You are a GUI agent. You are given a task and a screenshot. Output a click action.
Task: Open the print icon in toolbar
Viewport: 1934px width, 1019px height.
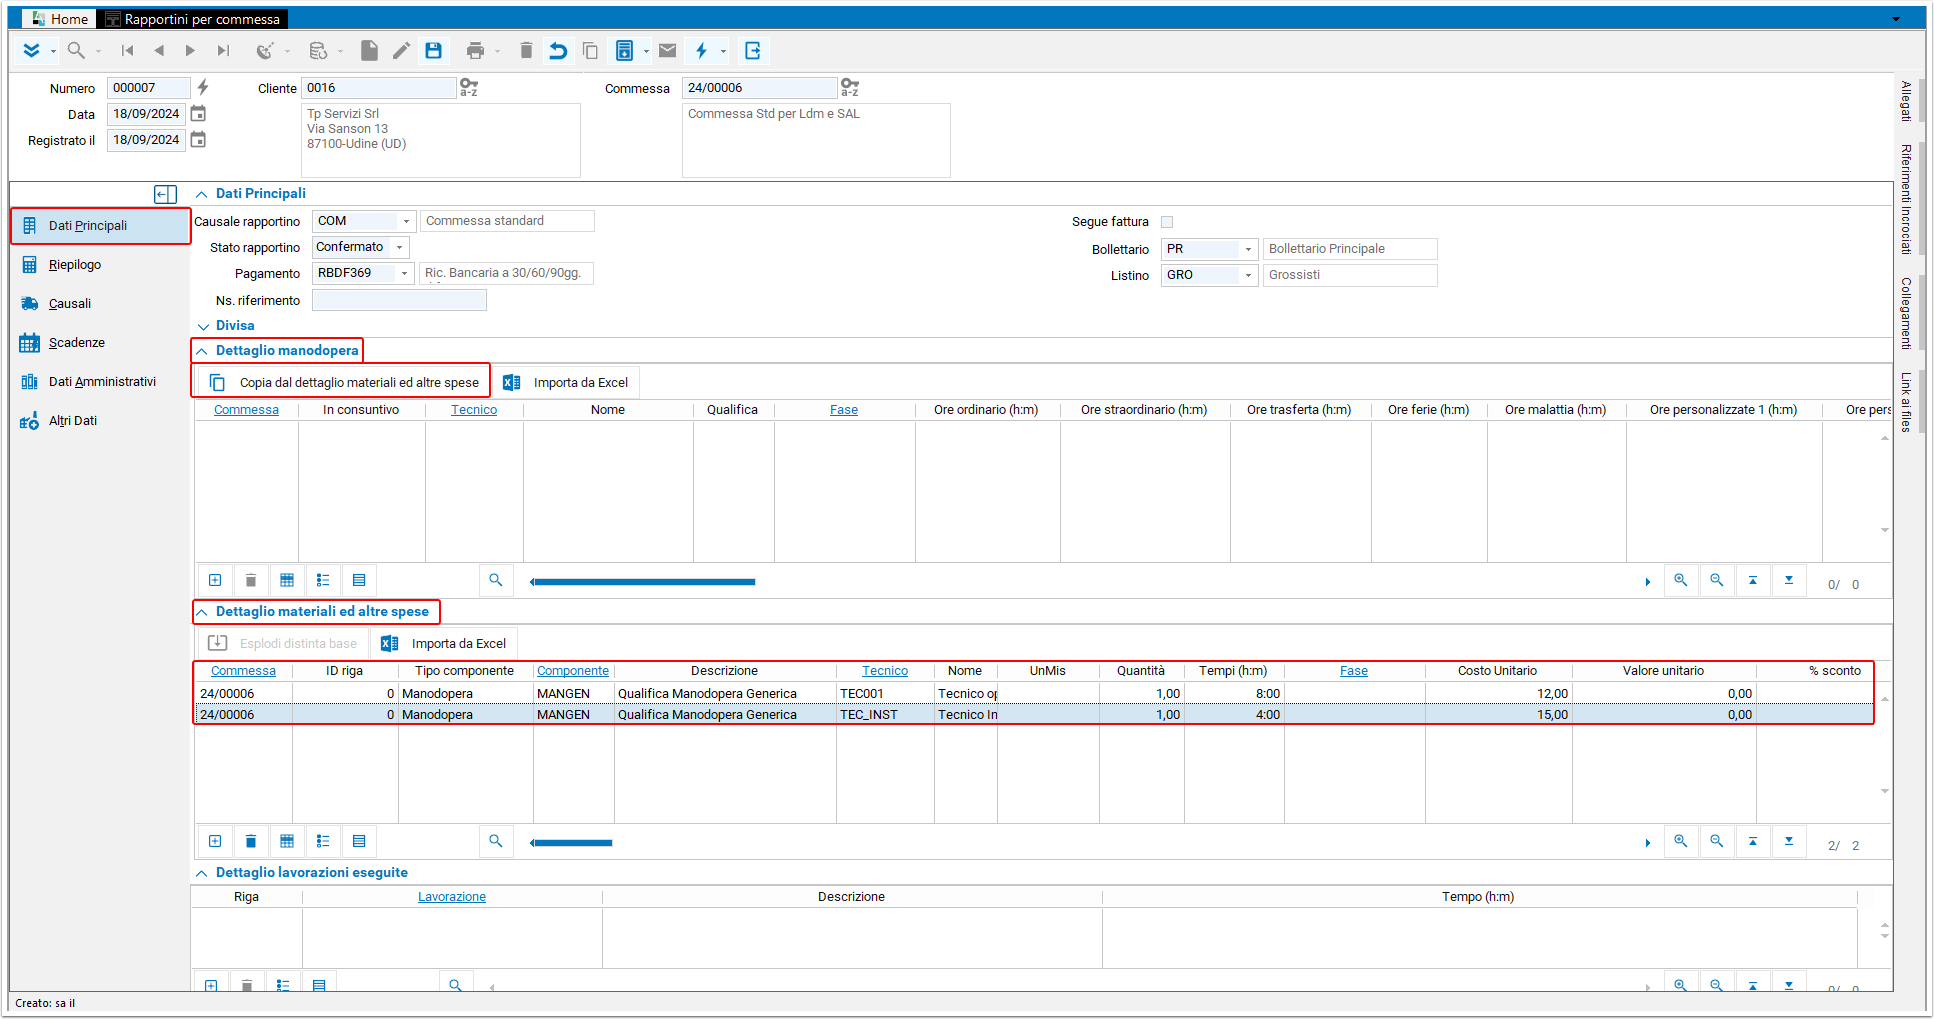pos(475,50)
